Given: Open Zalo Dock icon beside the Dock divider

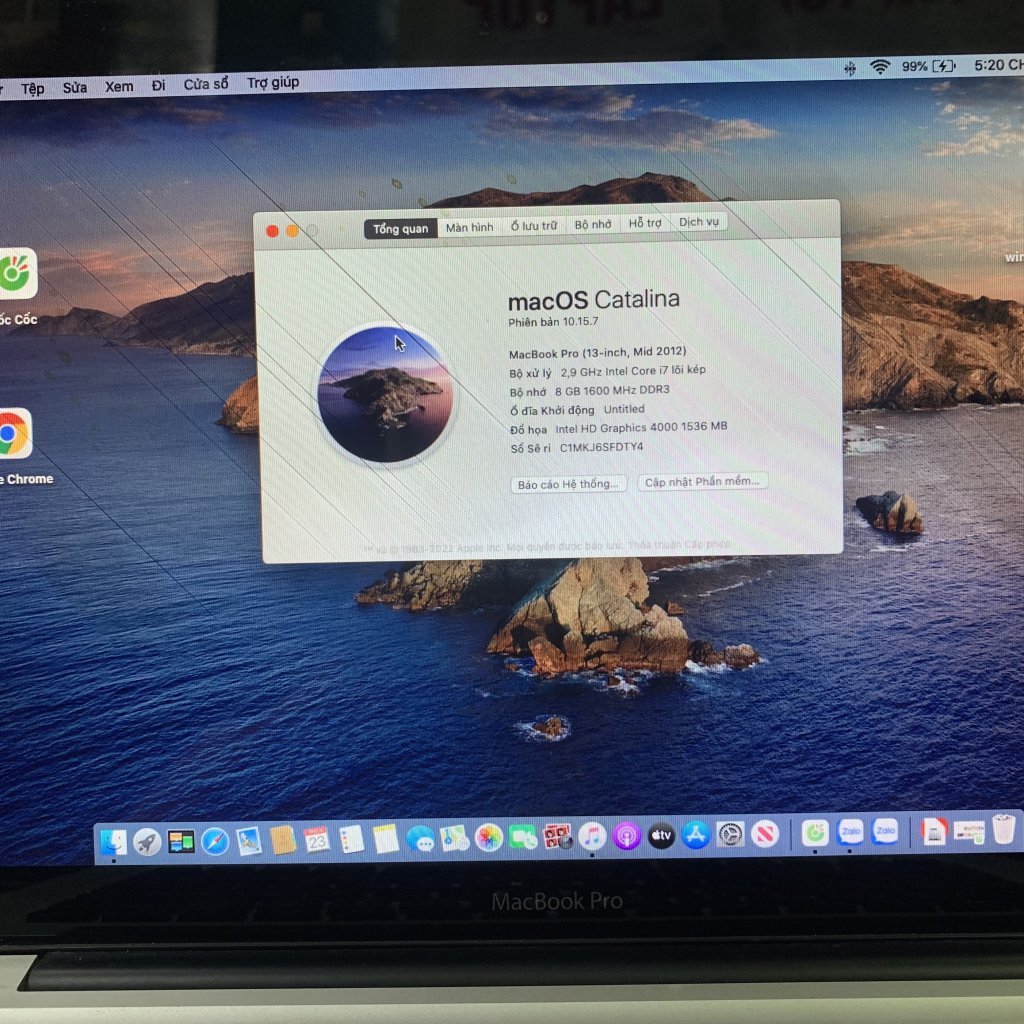Looking at the screenshot, I should [885, 831].
